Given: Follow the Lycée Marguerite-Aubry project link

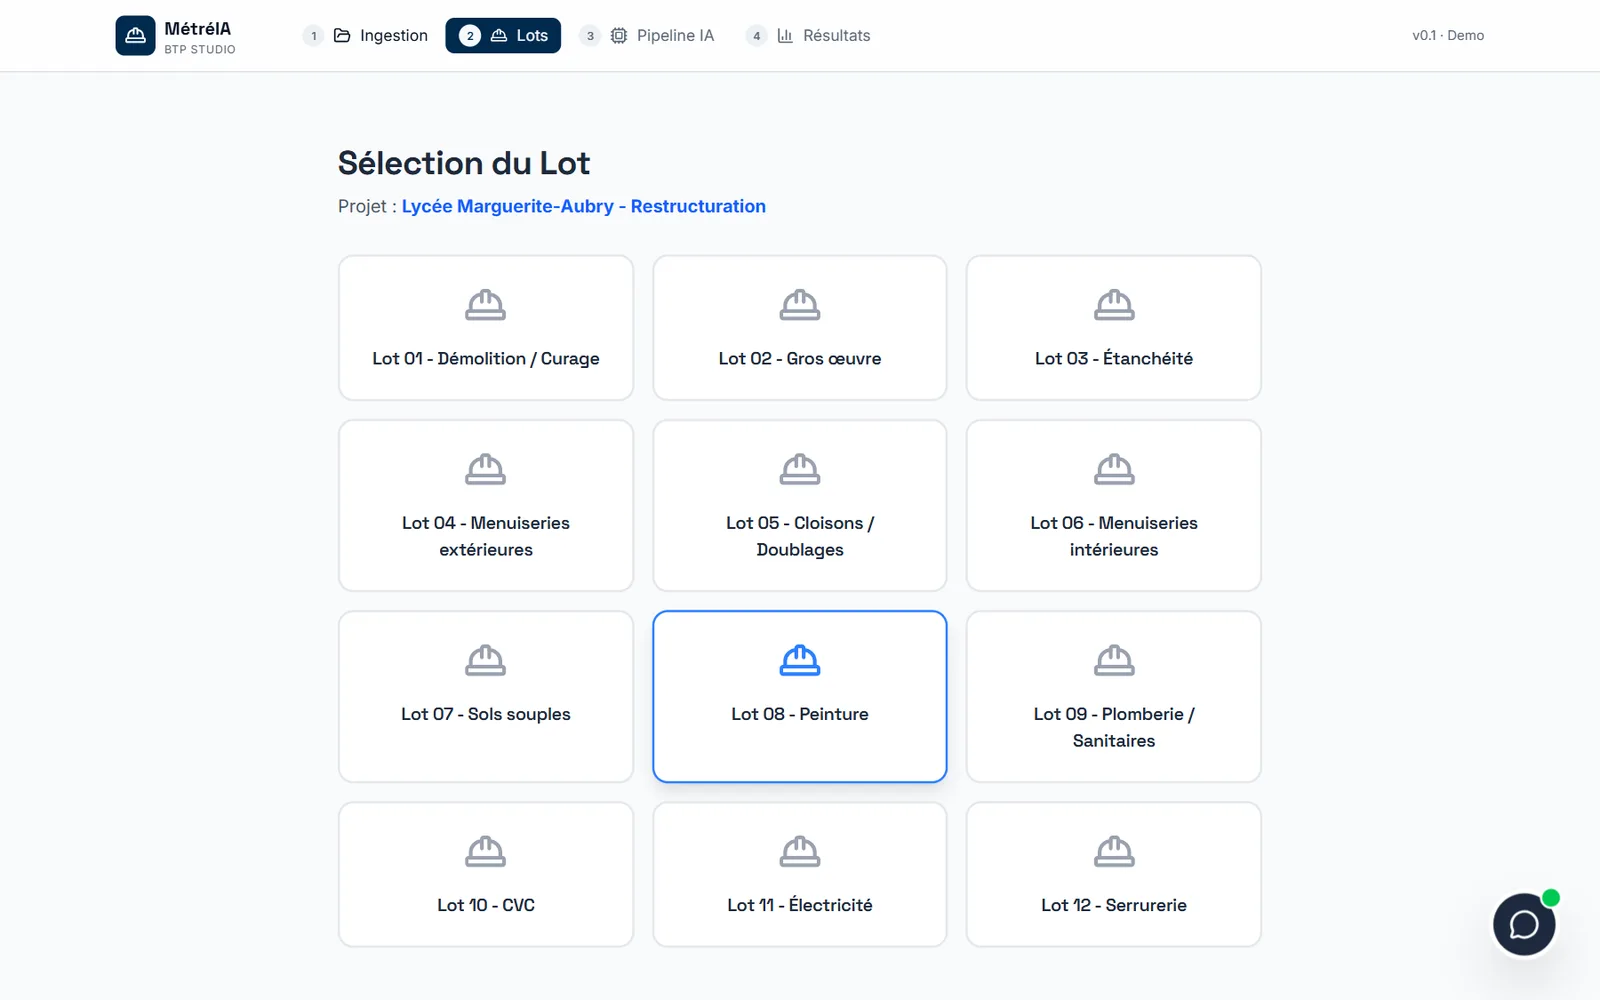Looking at the screenshot, I should pos(584,206).
